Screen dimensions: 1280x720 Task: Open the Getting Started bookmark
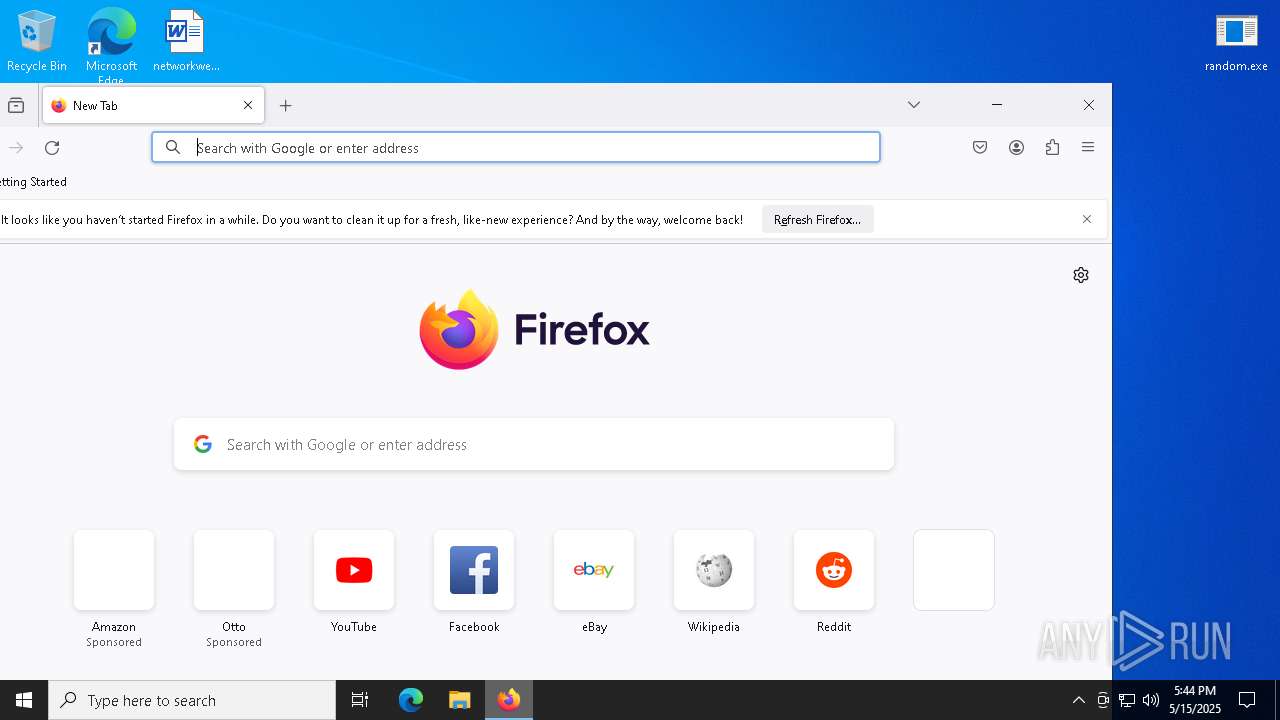point(33,182)
